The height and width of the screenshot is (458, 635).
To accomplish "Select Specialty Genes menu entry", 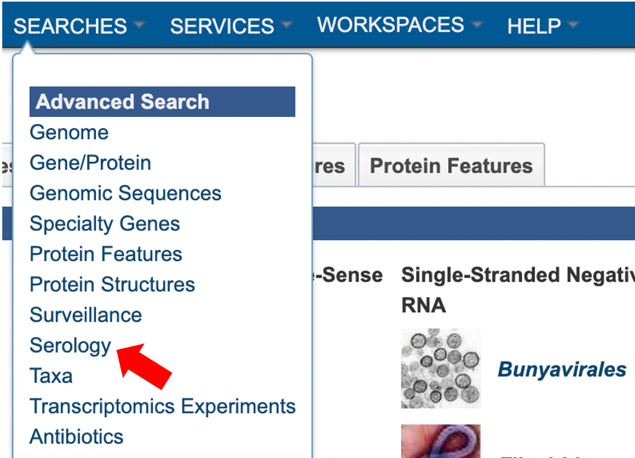I will click(105, 224).
